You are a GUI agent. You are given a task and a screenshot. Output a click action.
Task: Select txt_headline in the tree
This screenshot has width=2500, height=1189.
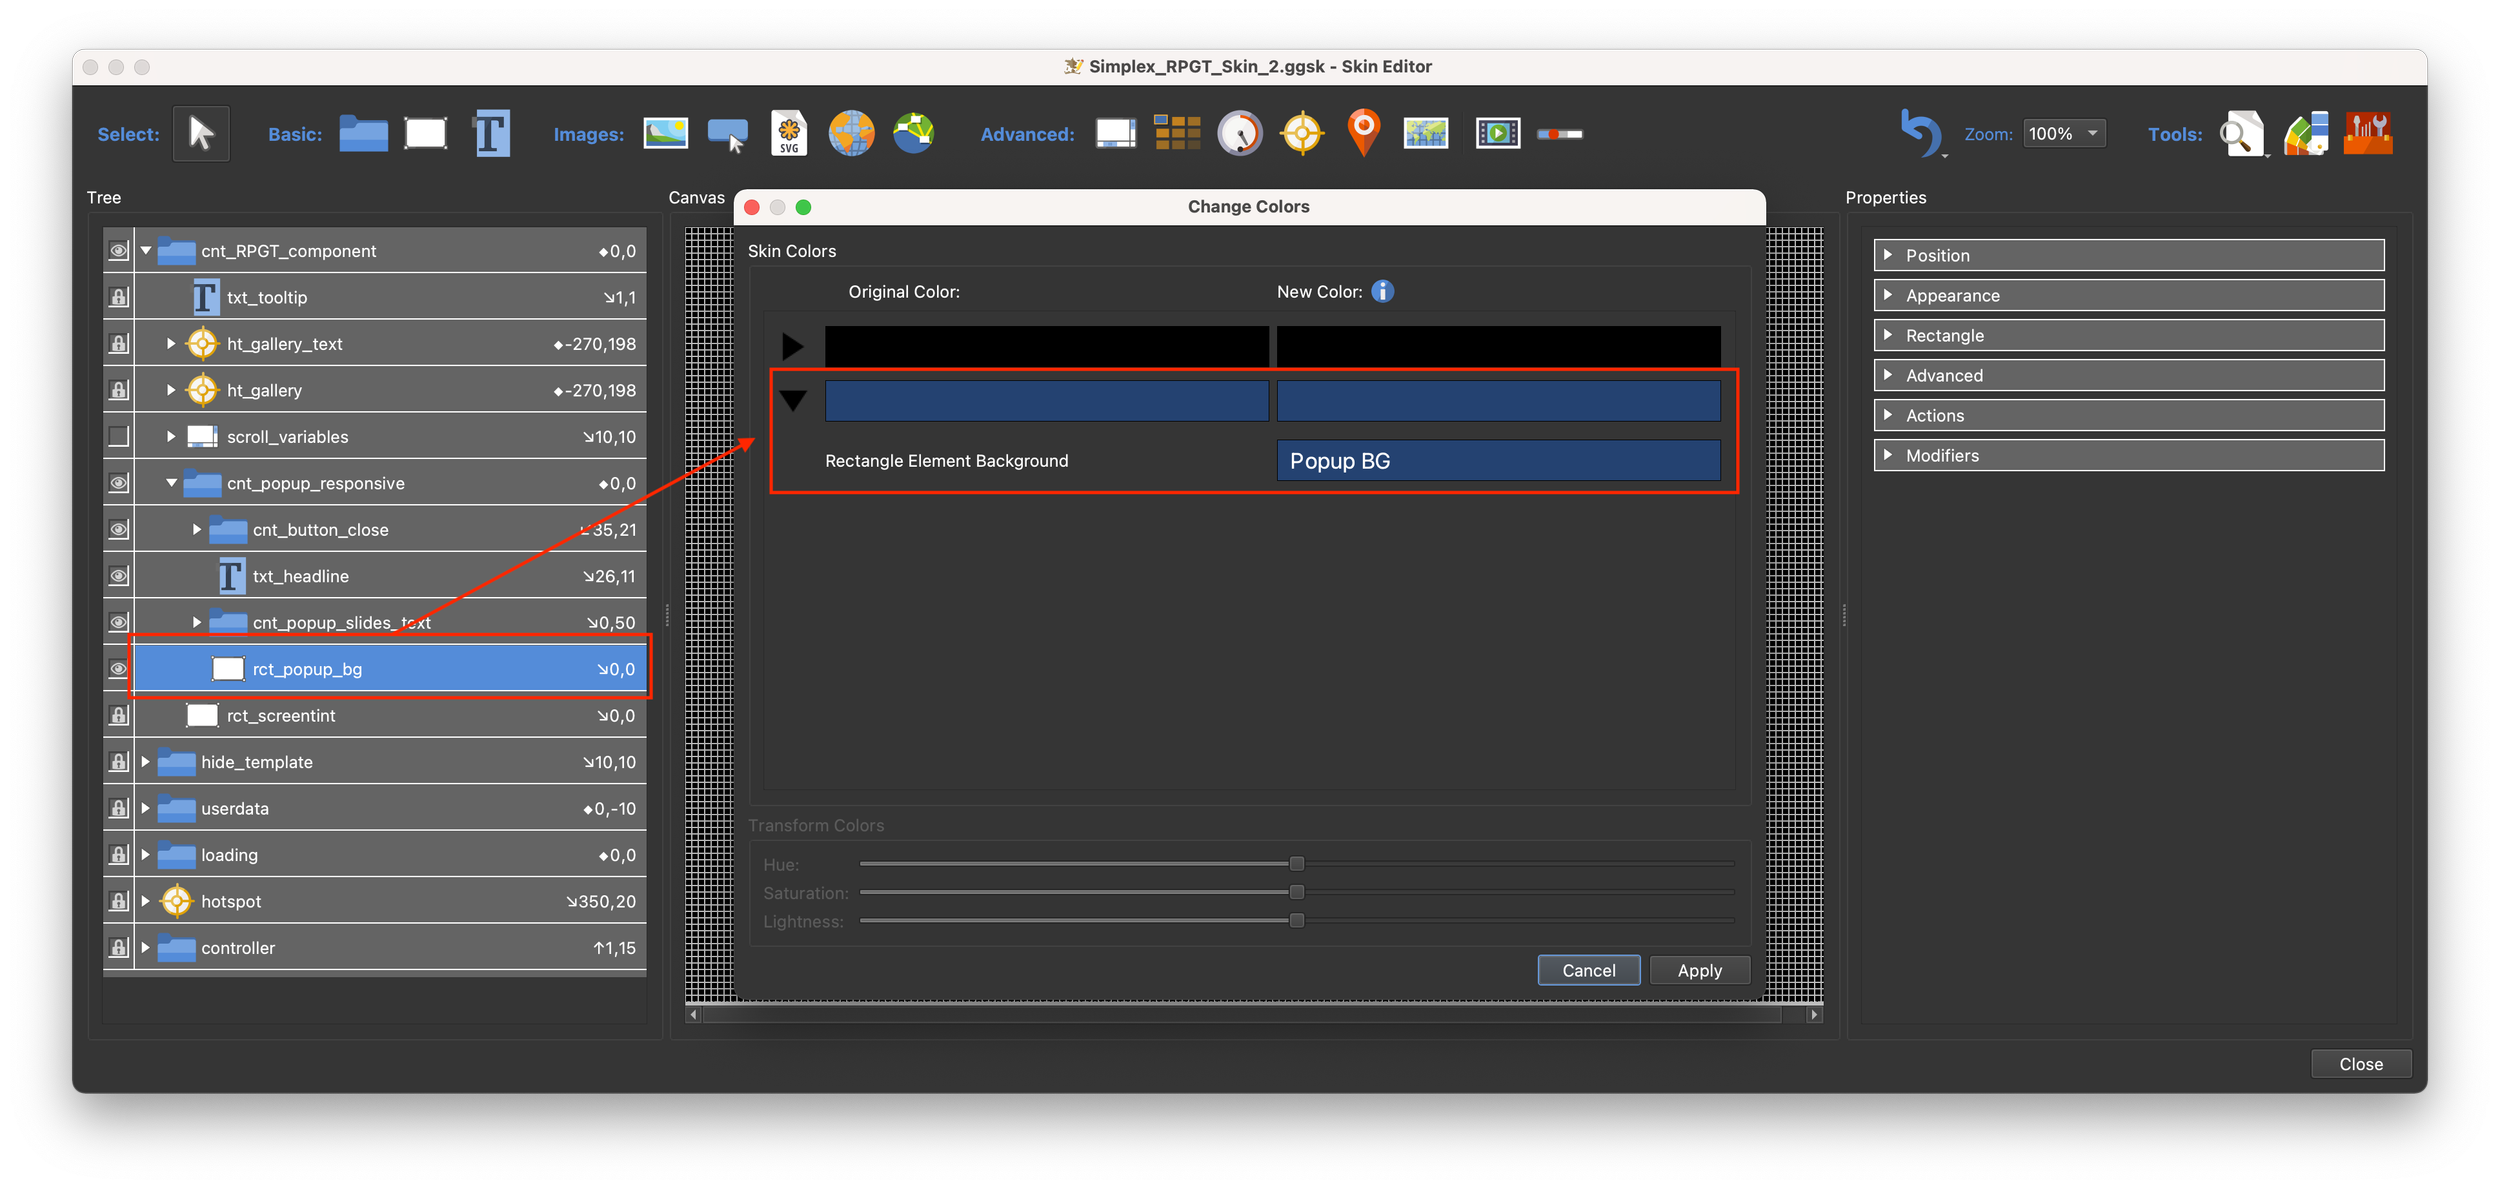(300, 576)
